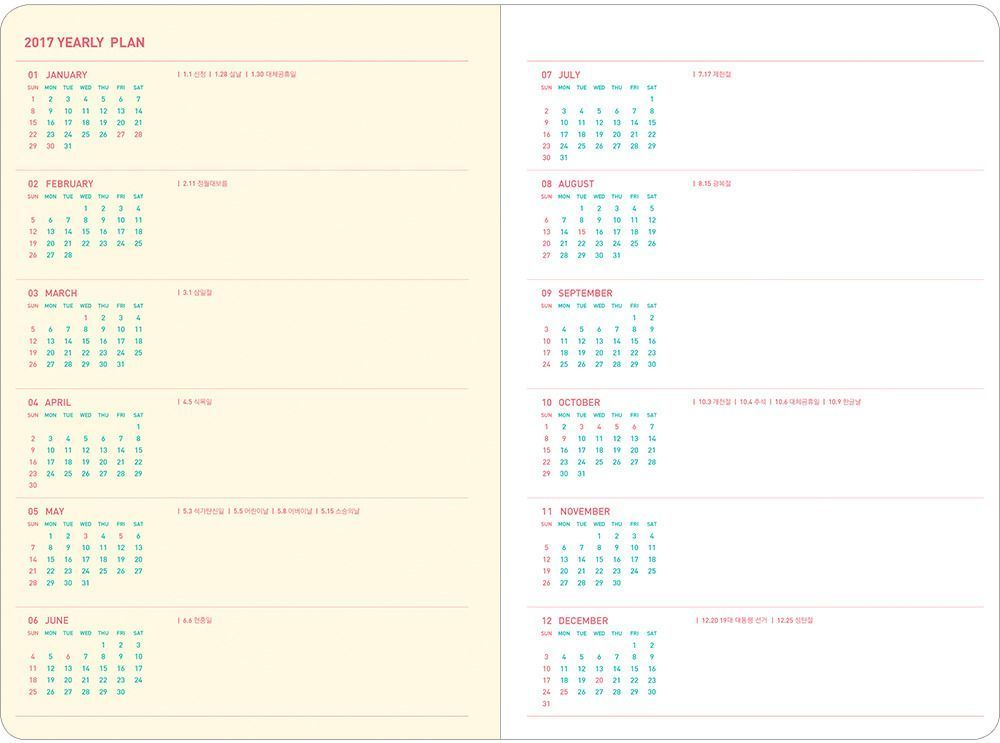The image size is (1000, 743).
Task: Click the 2017 YEARLY PLAN title
Action: pyautogui.click(x=84, y=43)
